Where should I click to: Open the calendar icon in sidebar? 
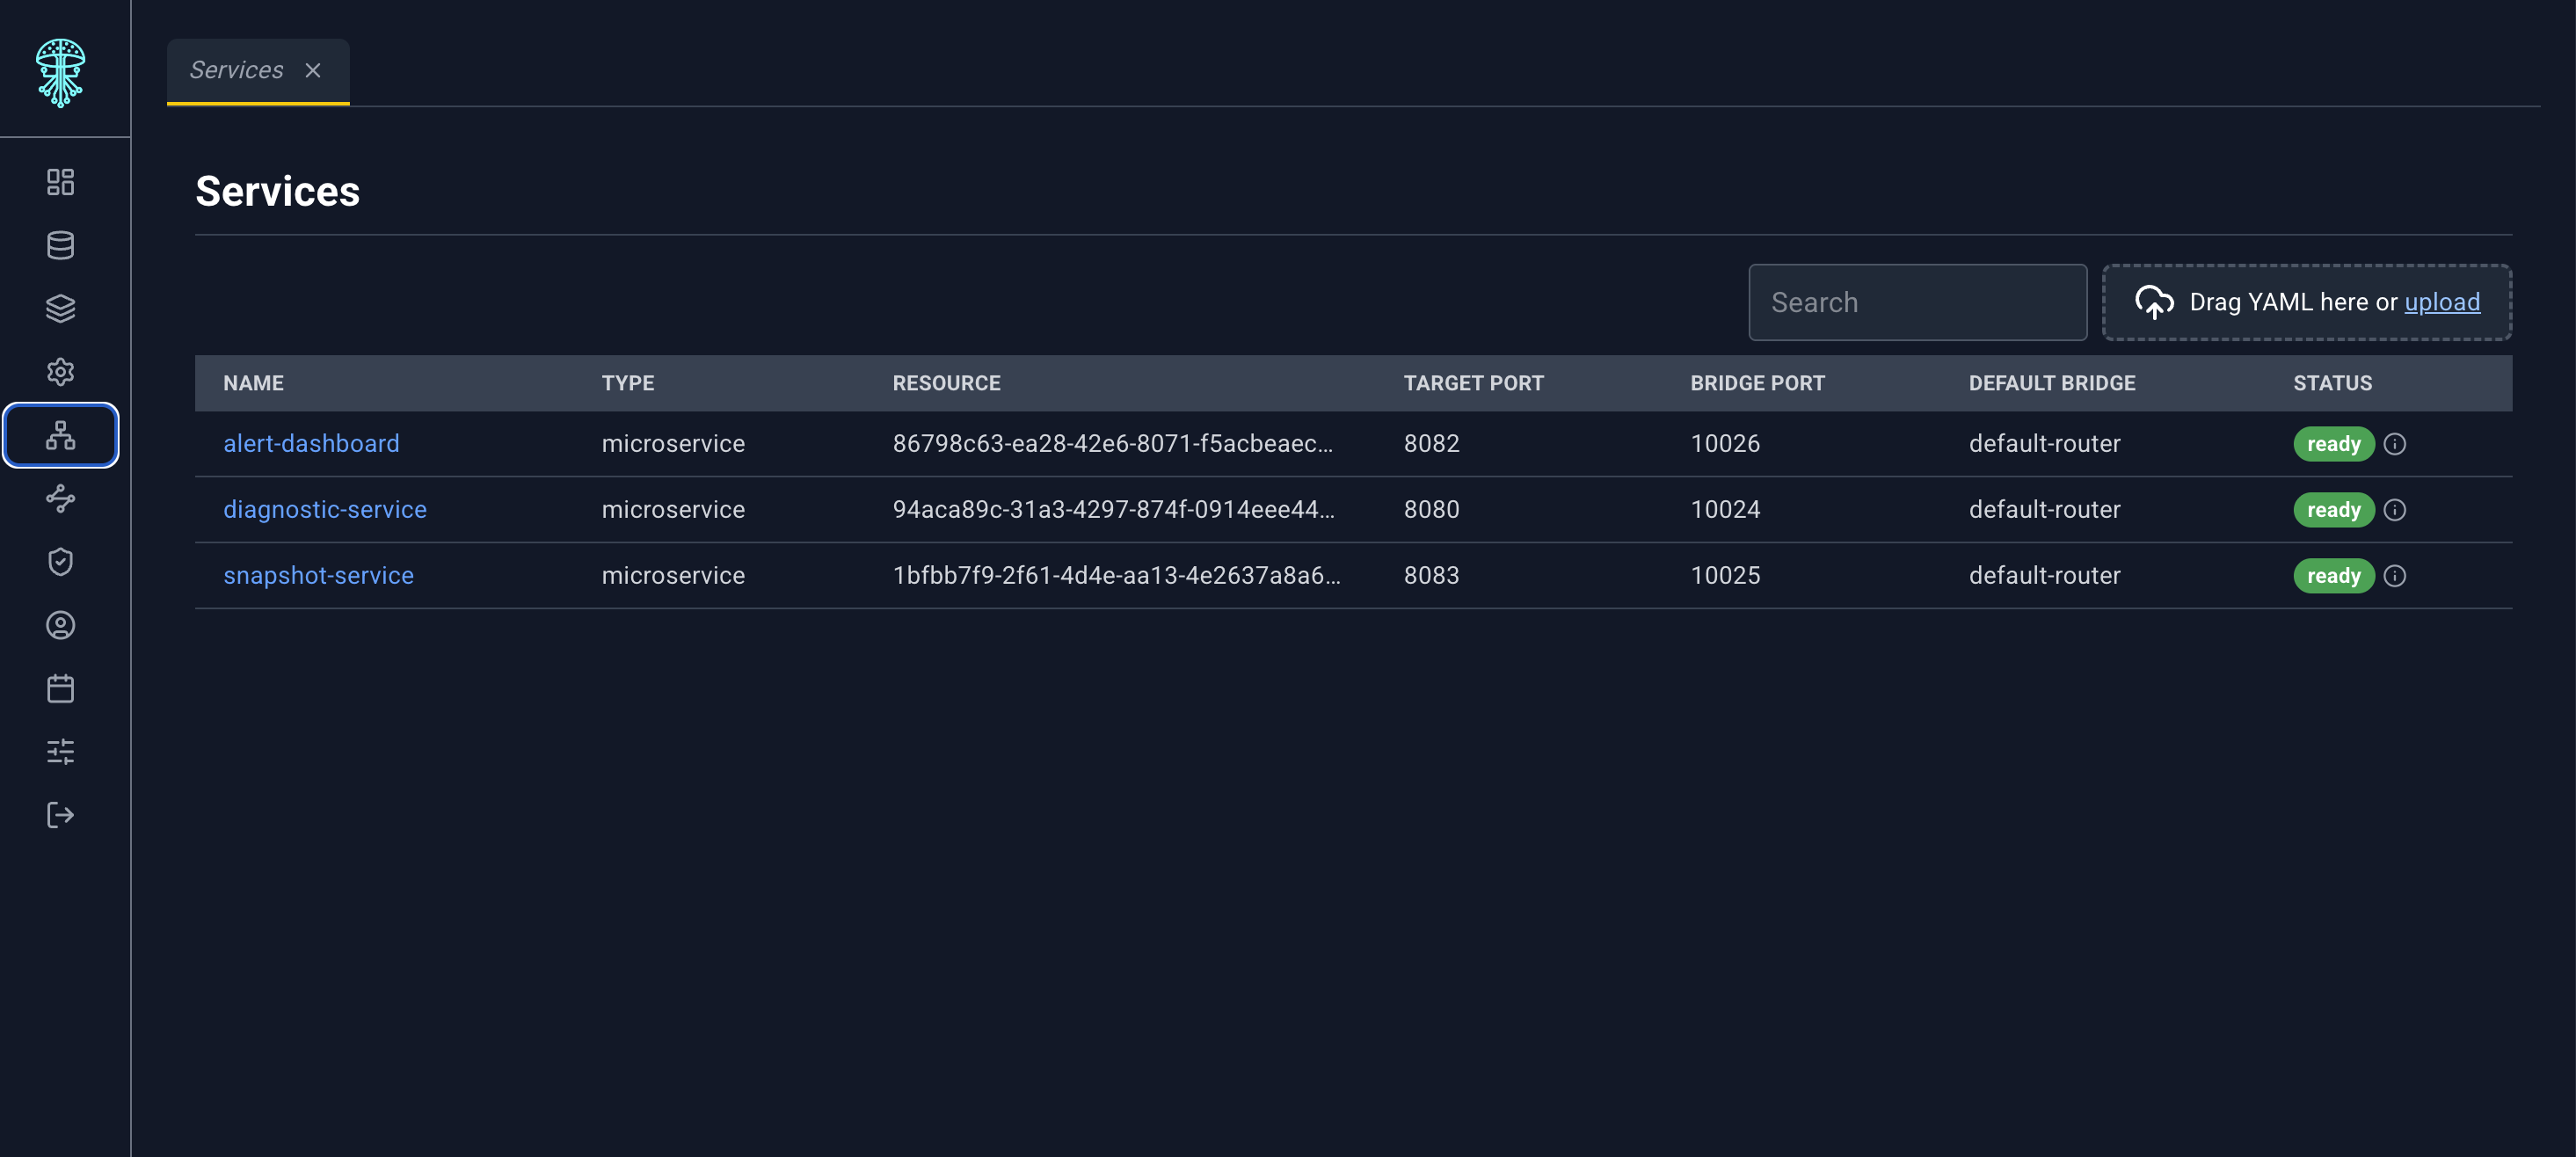pos(60,688)
